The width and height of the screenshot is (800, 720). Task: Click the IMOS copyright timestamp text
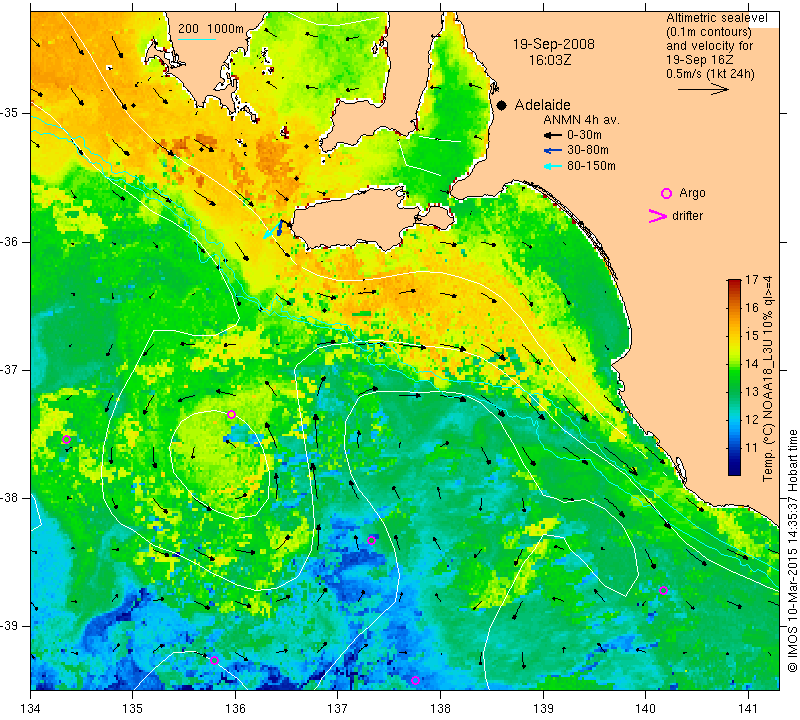click(x=792, y=550)
